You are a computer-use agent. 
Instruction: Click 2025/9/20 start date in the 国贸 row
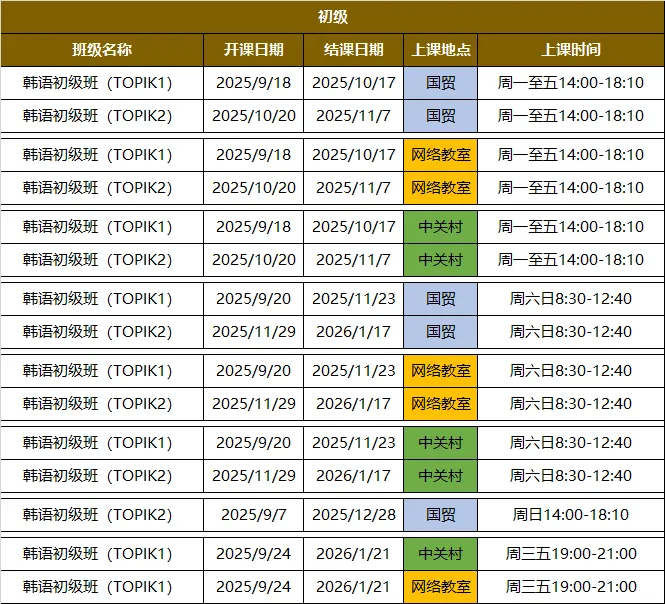[254, 299]
